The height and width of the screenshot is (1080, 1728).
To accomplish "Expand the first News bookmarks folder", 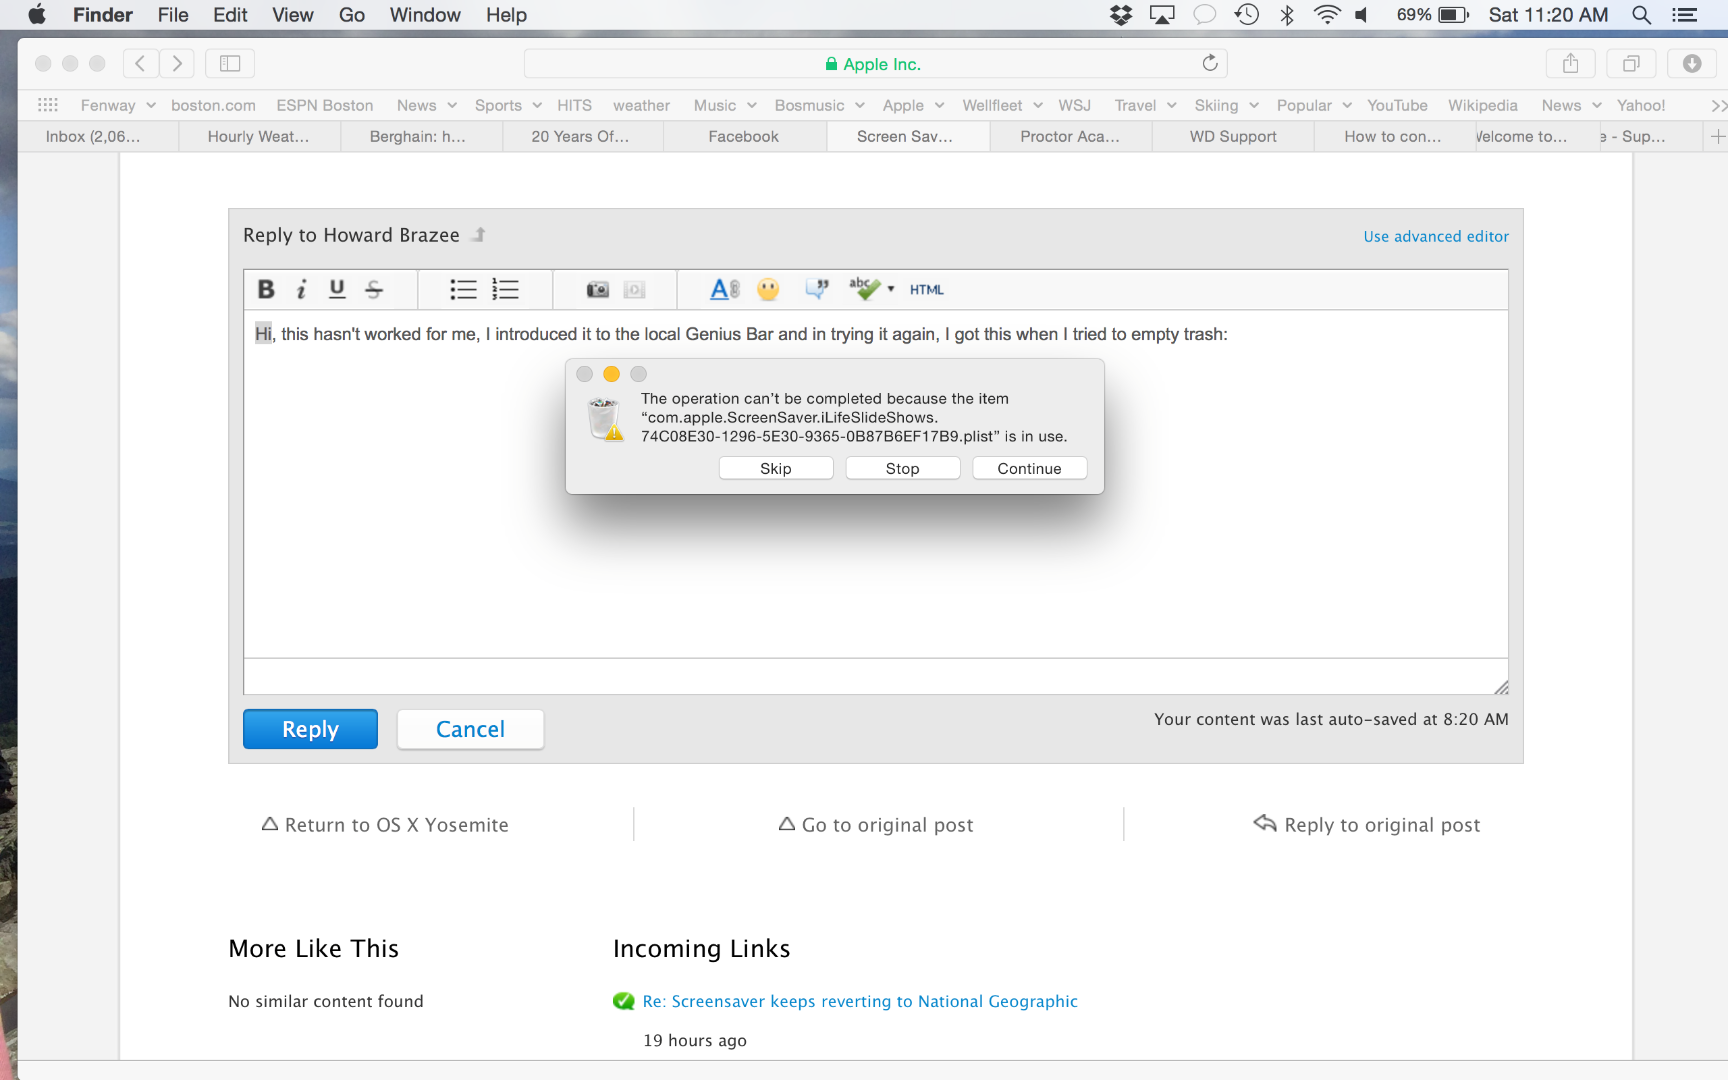I will 427,105.
